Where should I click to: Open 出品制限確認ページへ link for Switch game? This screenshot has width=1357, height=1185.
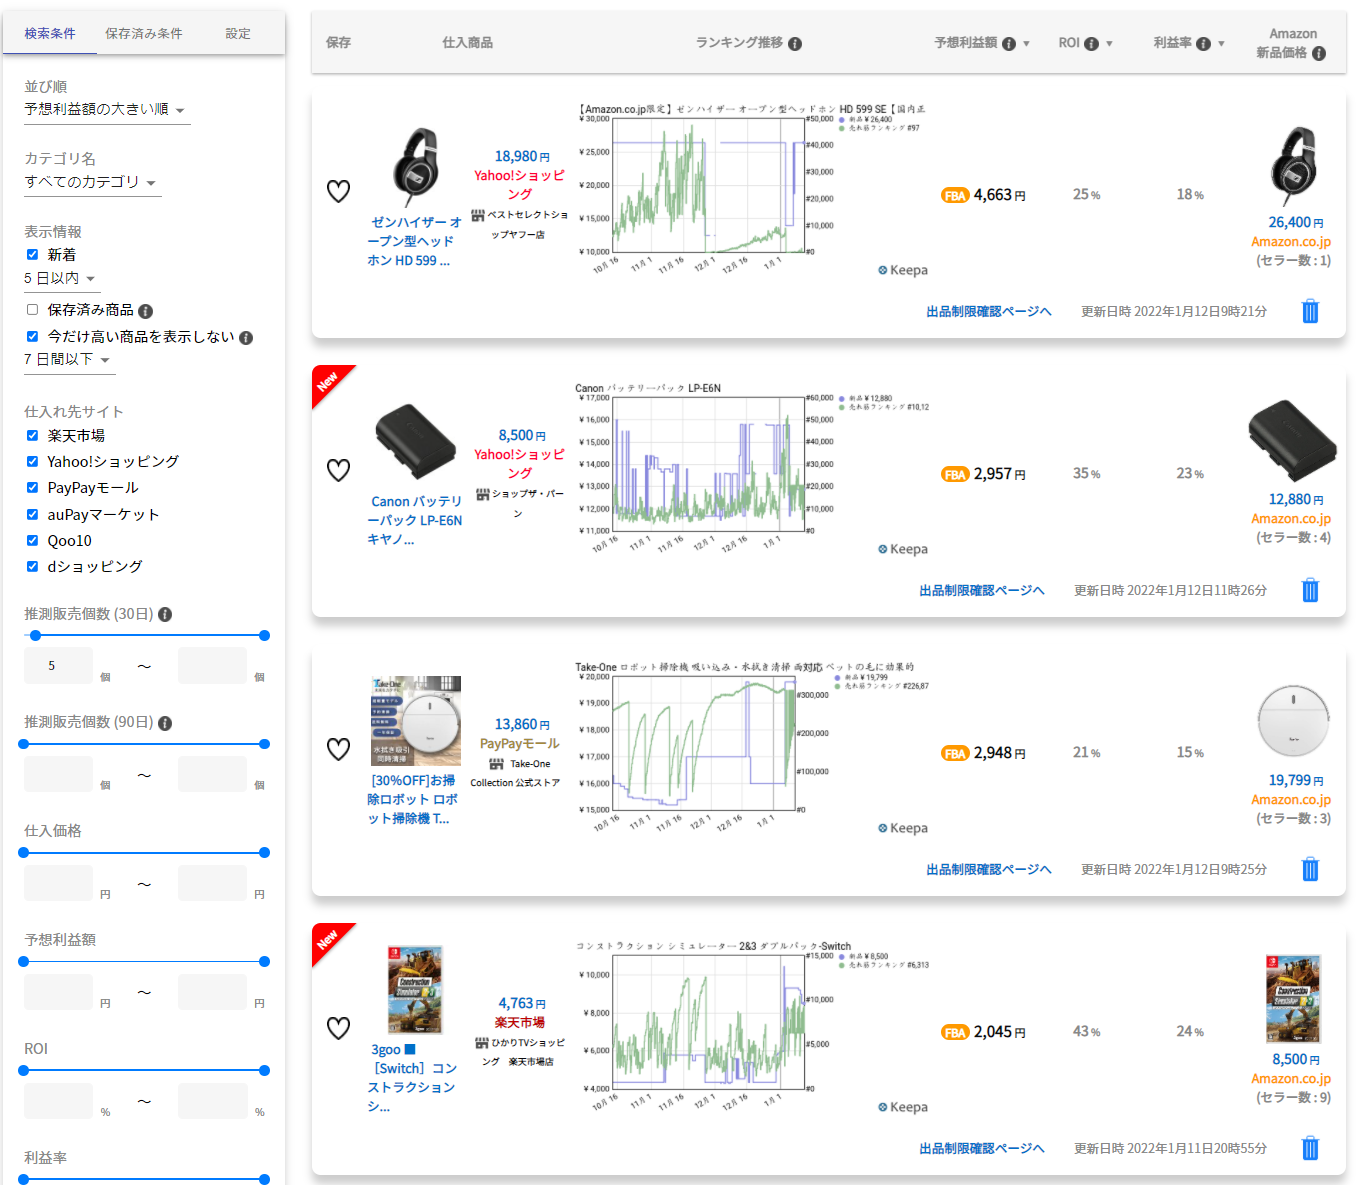click(x=982, y=1149)
